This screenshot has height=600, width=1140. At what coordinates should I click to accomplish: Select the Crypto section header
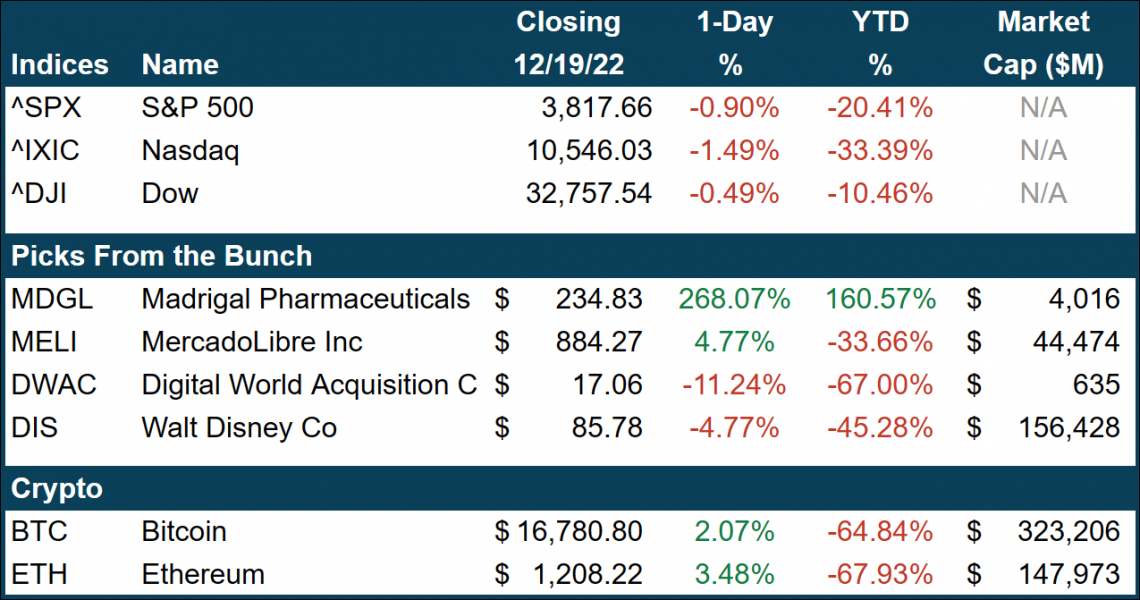pos(56,489)
